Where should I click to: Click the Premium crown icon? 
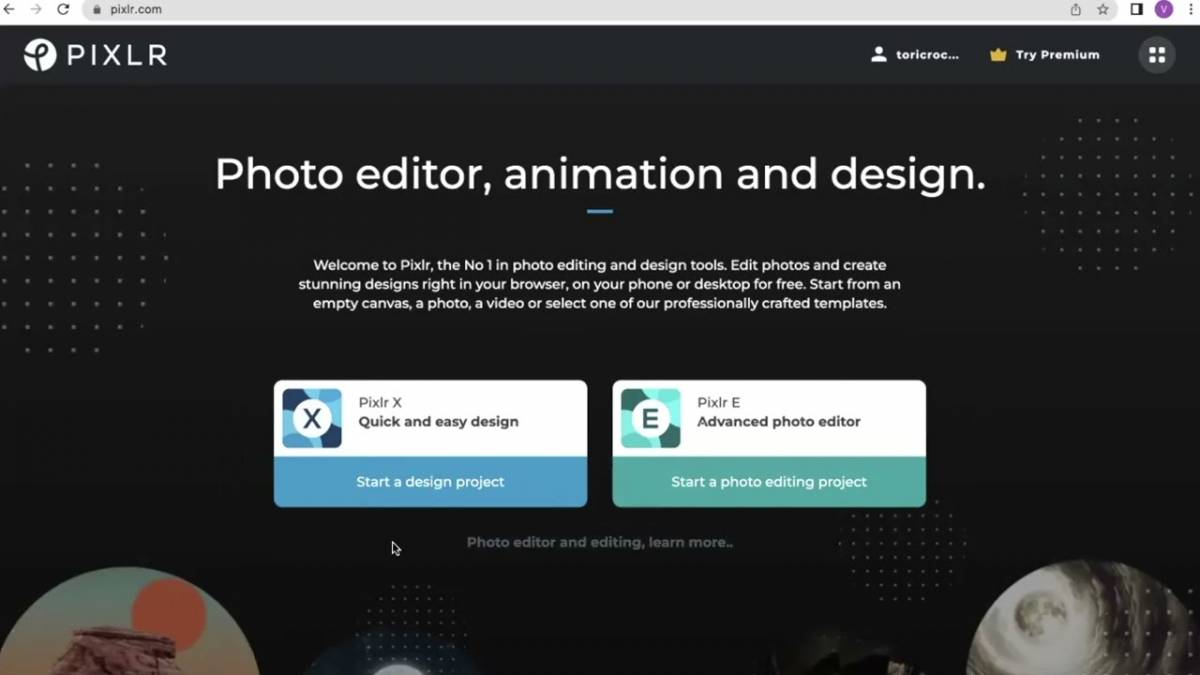998,55
